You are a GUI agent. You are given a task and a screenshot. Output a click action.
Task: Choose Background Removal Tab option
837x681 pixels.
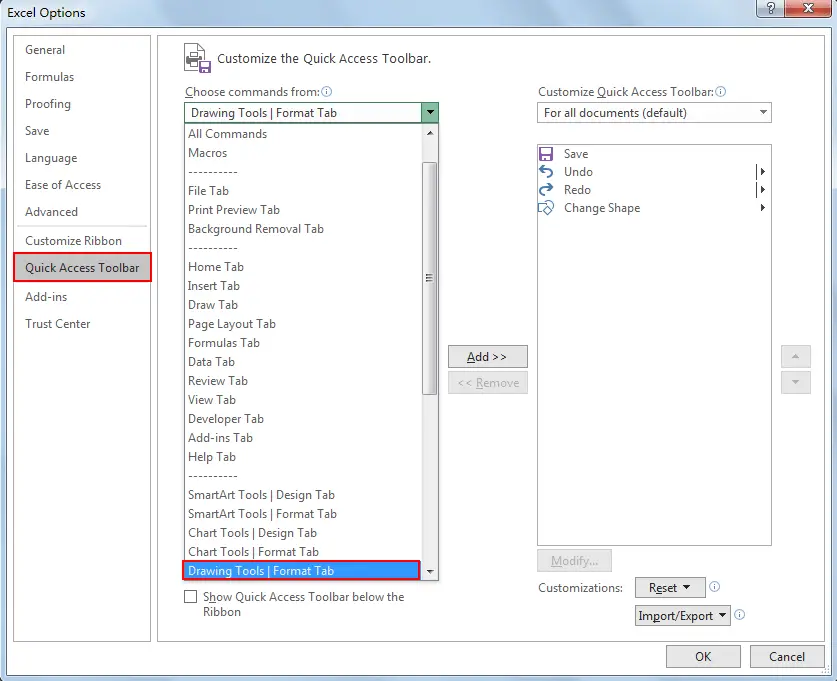[x=303, y=229]
